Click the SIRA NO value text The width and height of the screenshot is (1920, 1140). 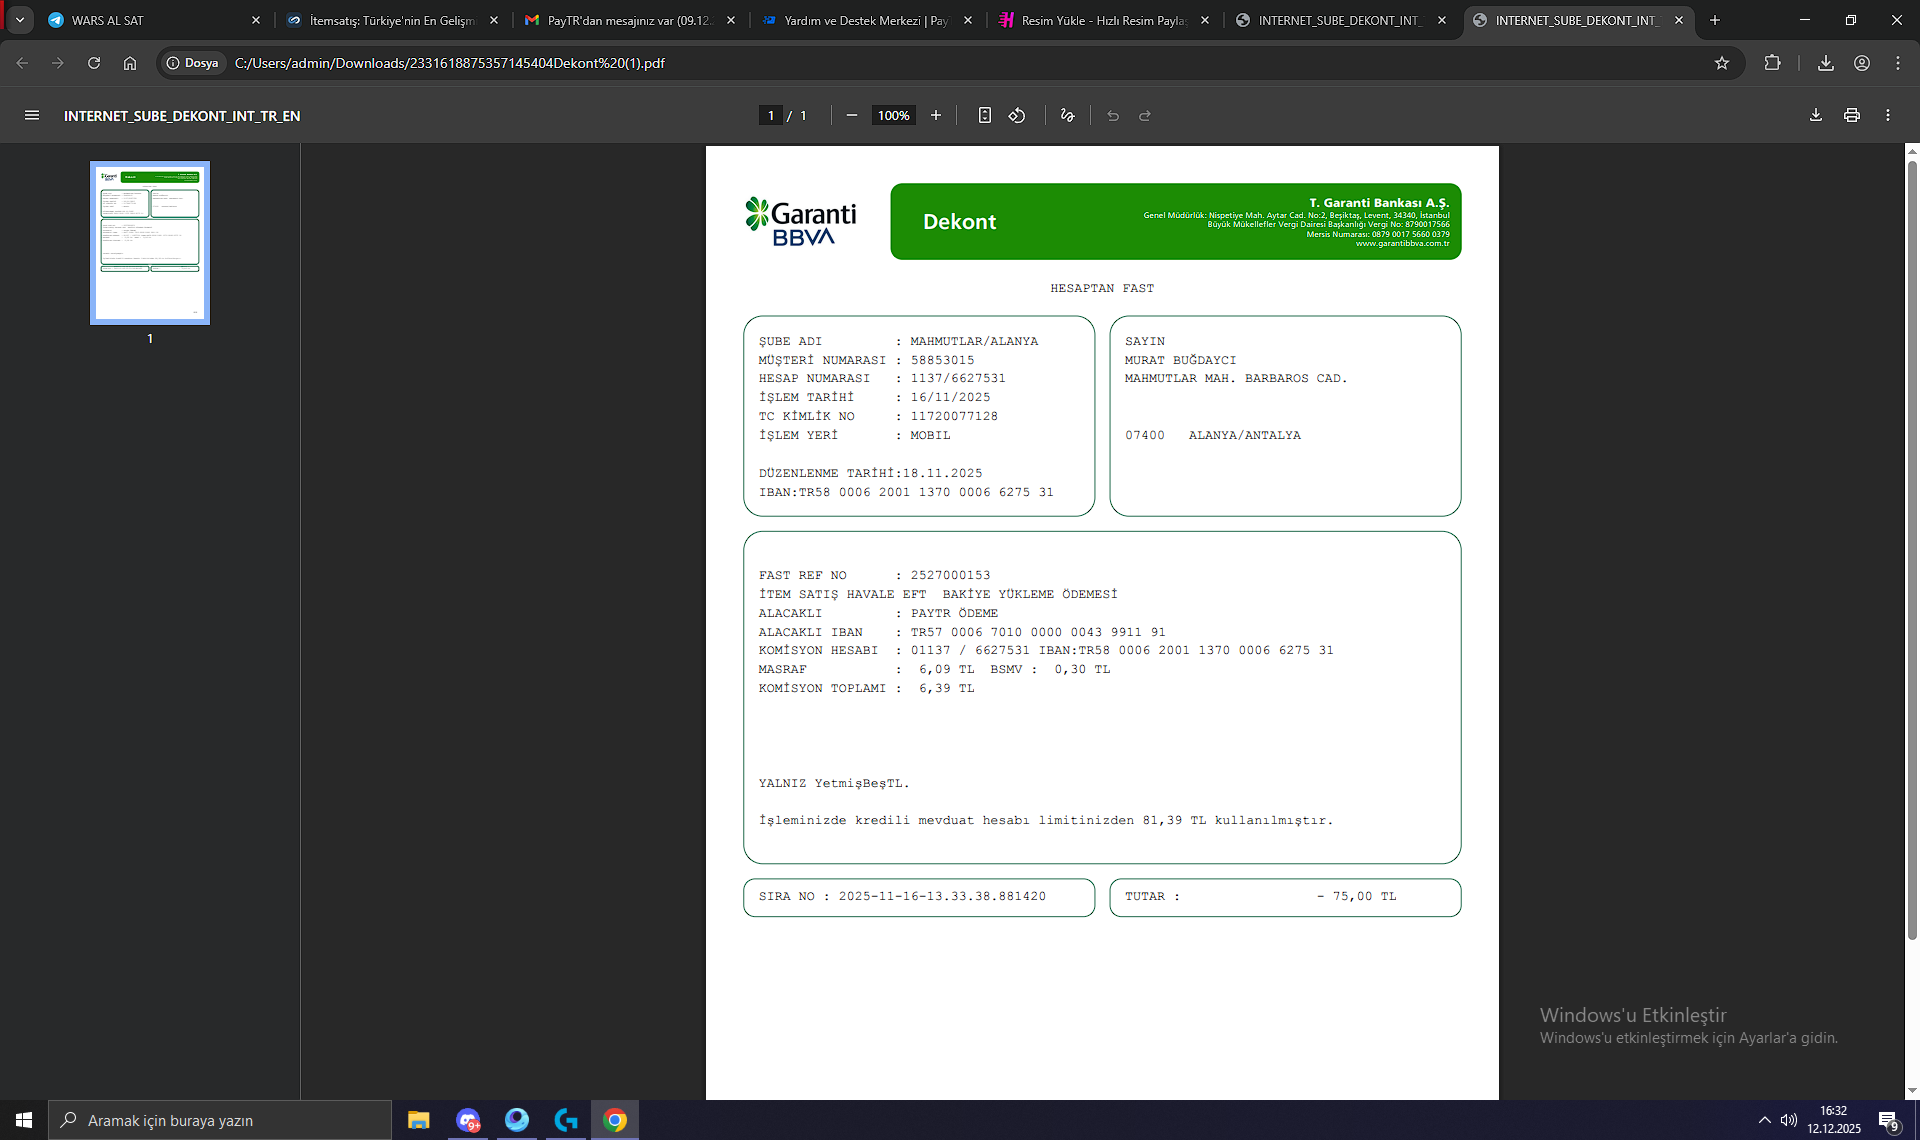point(942,896)
